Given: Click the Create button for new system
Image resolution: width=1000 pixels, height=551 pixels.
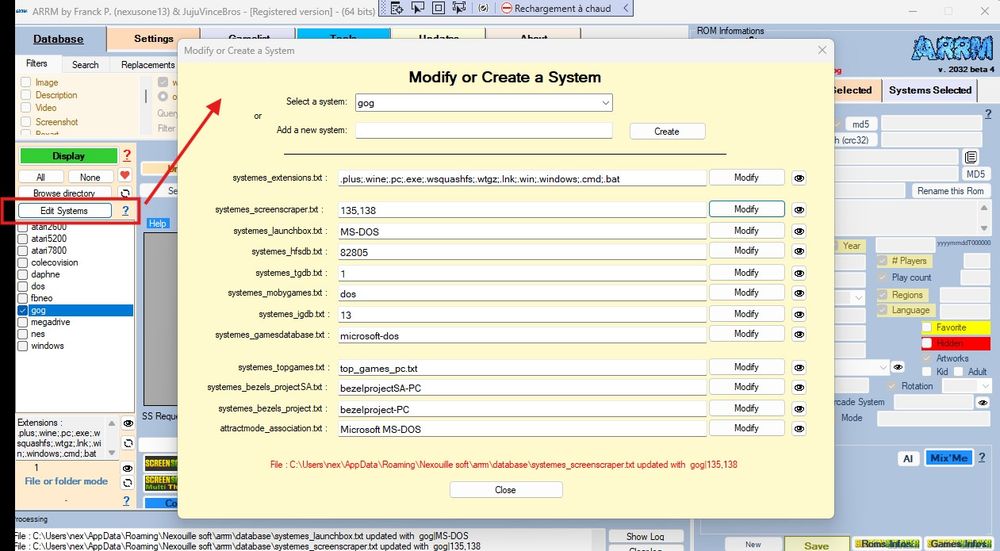Looking at the screenshot, I should point(667,131).
